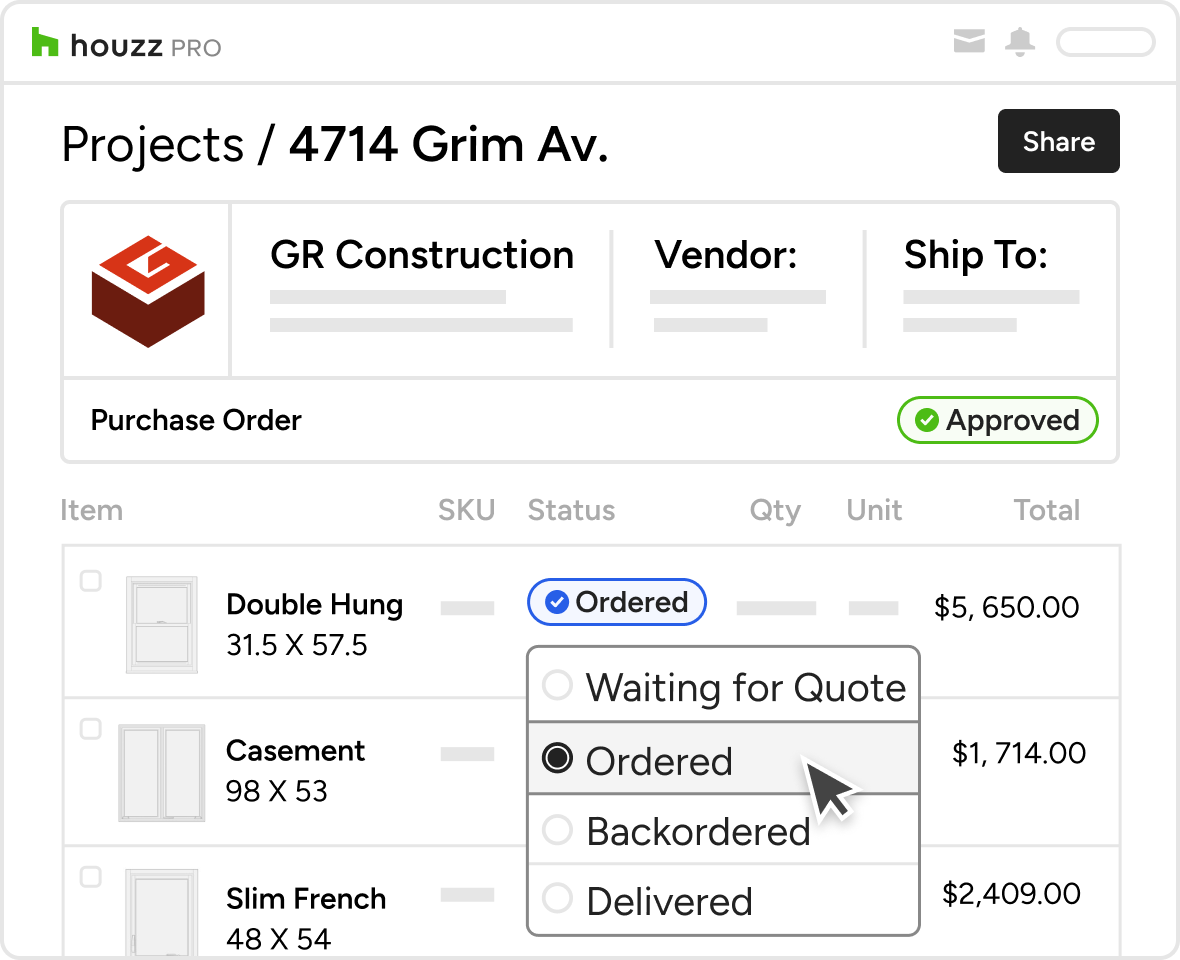
Task: Check the Casement item checkbox
Action: tap(91, 729)
